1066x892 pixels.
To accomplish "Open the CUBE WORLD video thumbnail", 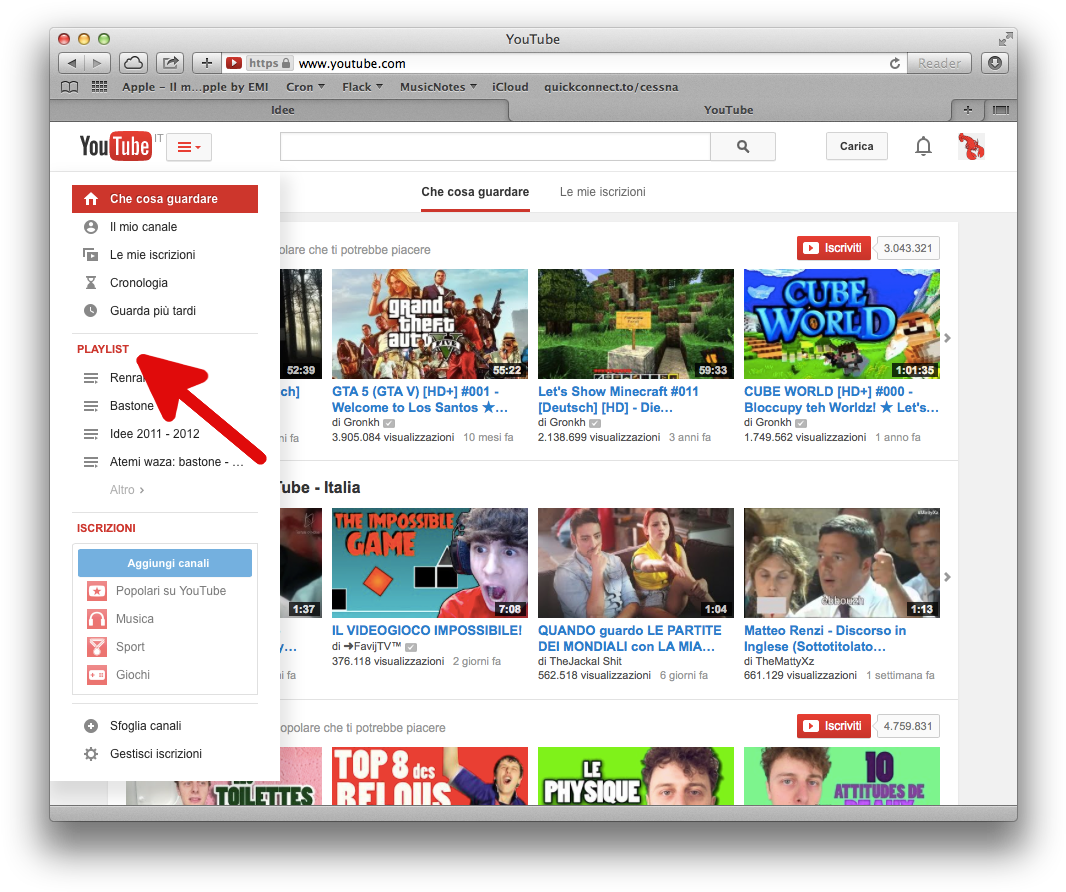I will [x=841, y=324].
